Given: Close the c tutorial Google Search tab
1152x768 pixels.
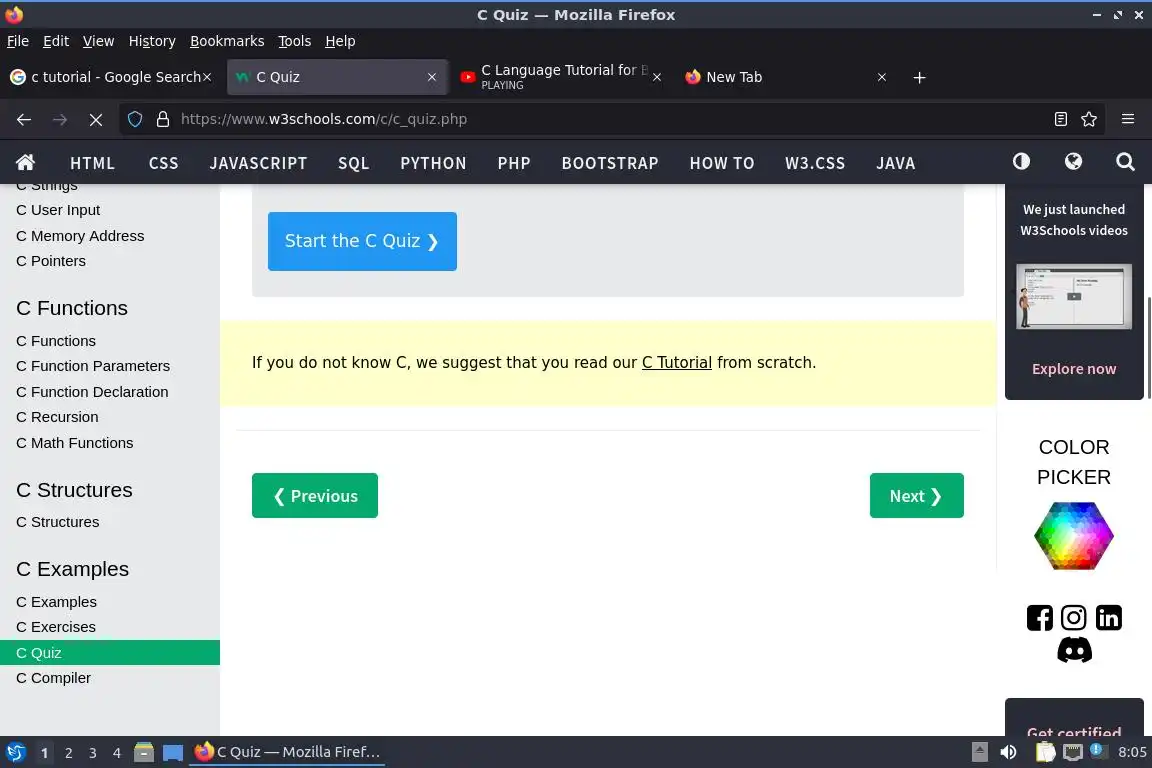Looking at the screenshot, I should point(207,77).
